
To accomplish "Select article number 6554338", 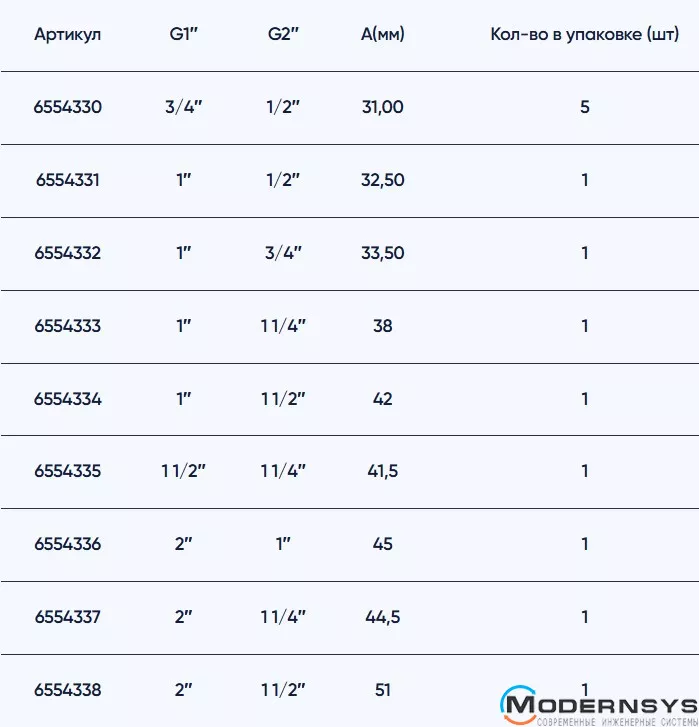I will click(x=68, y=690).
